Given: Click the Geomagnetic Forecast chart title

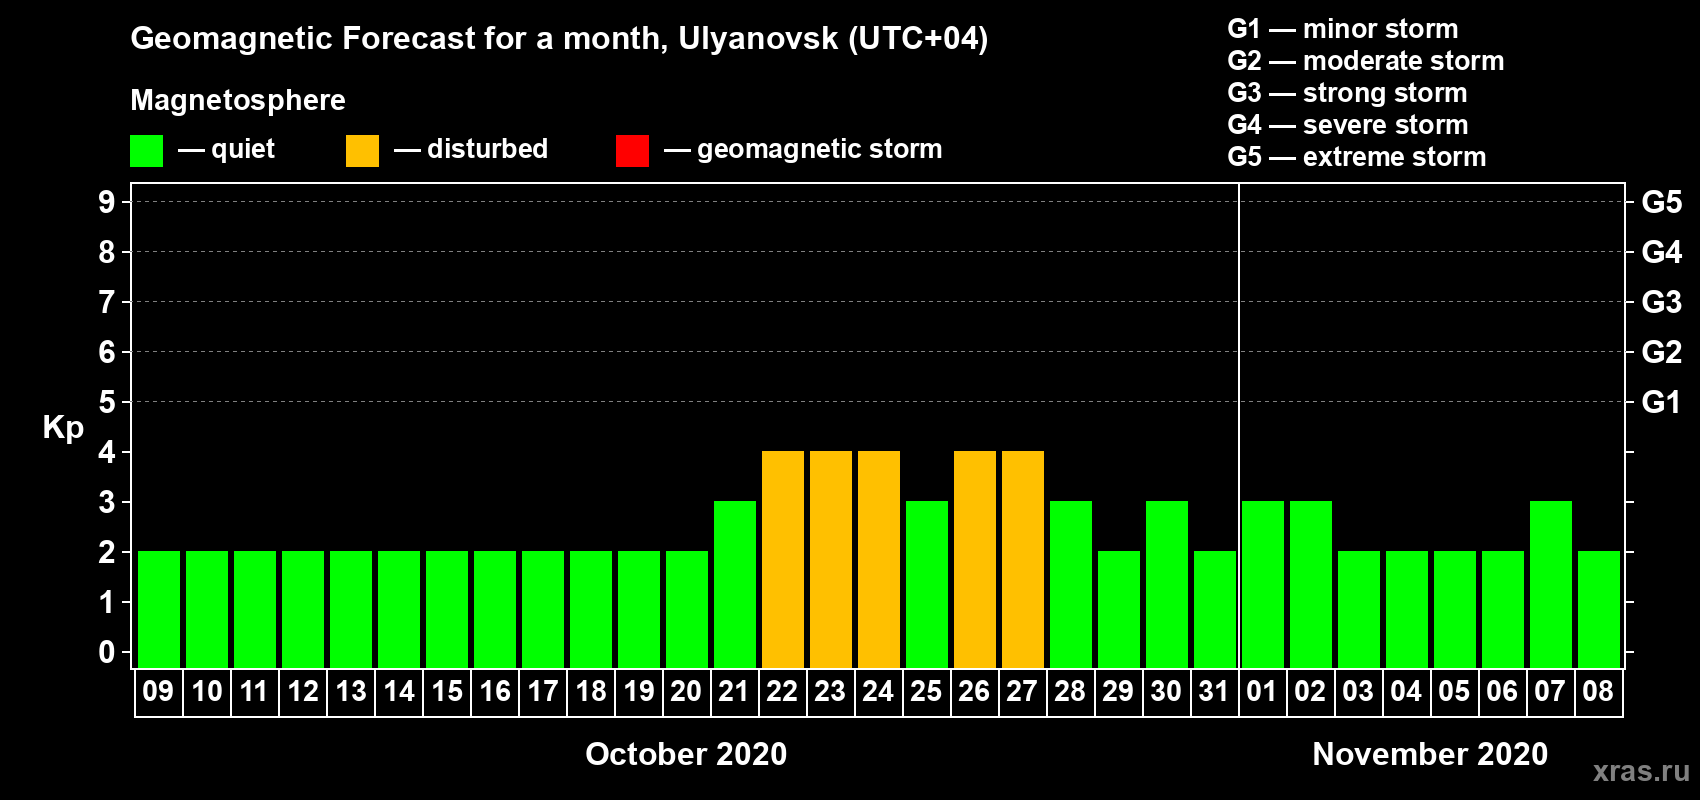Looking at the screenshot, I should tap(559, 38).
